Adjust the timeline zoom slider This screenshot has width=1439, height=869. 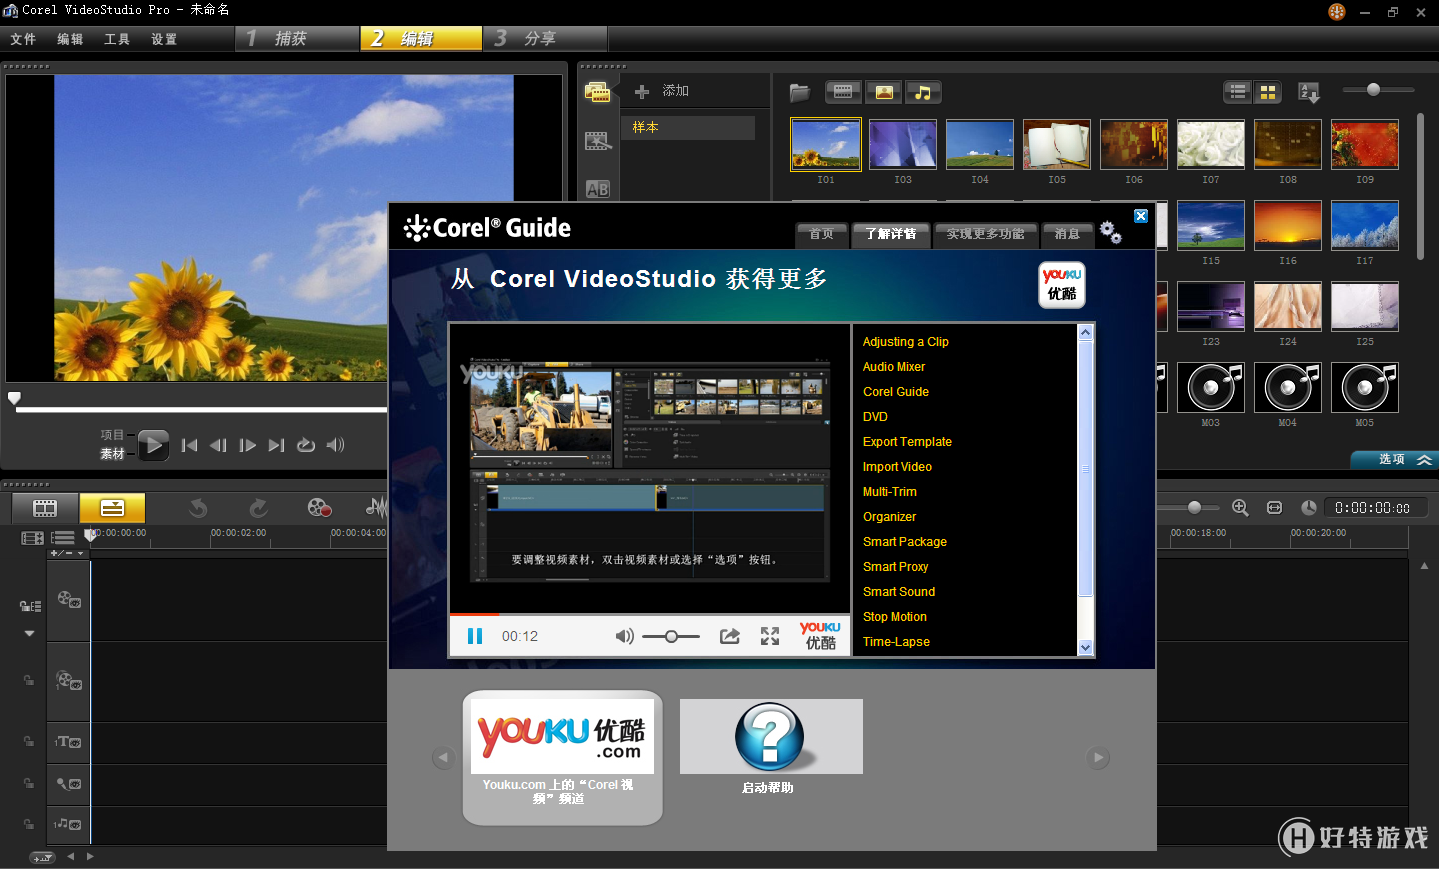pos(1194,508)
